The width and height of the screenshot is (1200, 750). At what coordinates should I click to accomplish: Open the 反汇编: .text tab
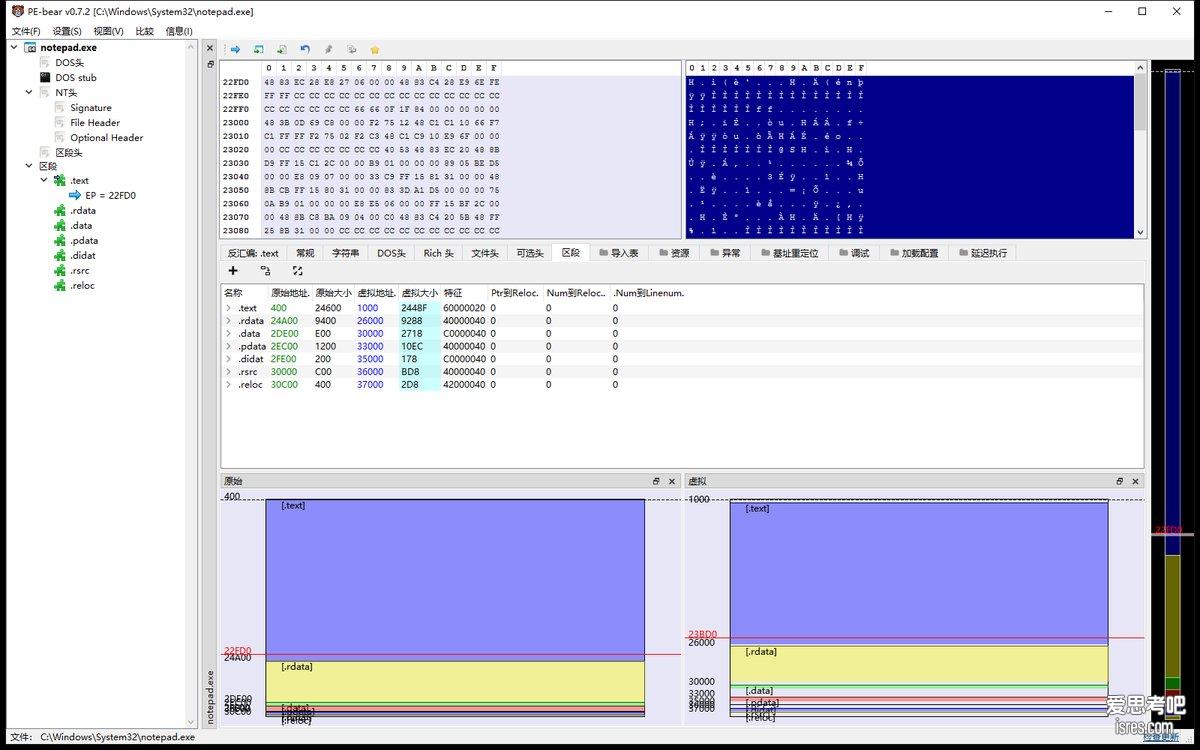coord(253,253)
